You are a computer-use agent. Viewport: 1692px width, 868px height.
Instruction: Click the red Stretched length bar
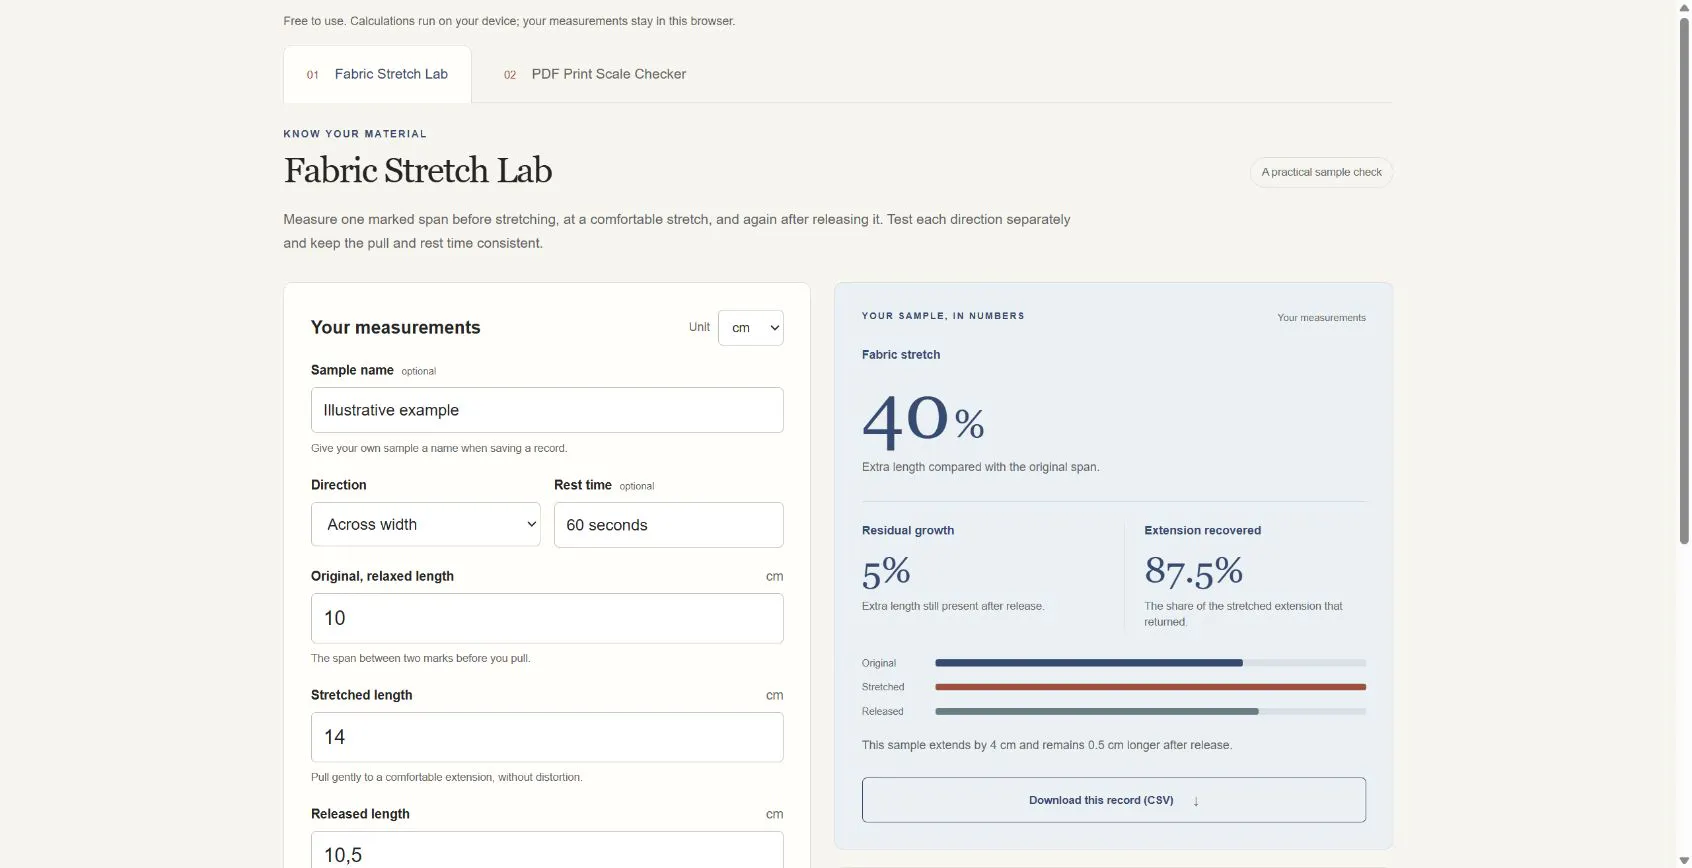(x=1150, y=687)
